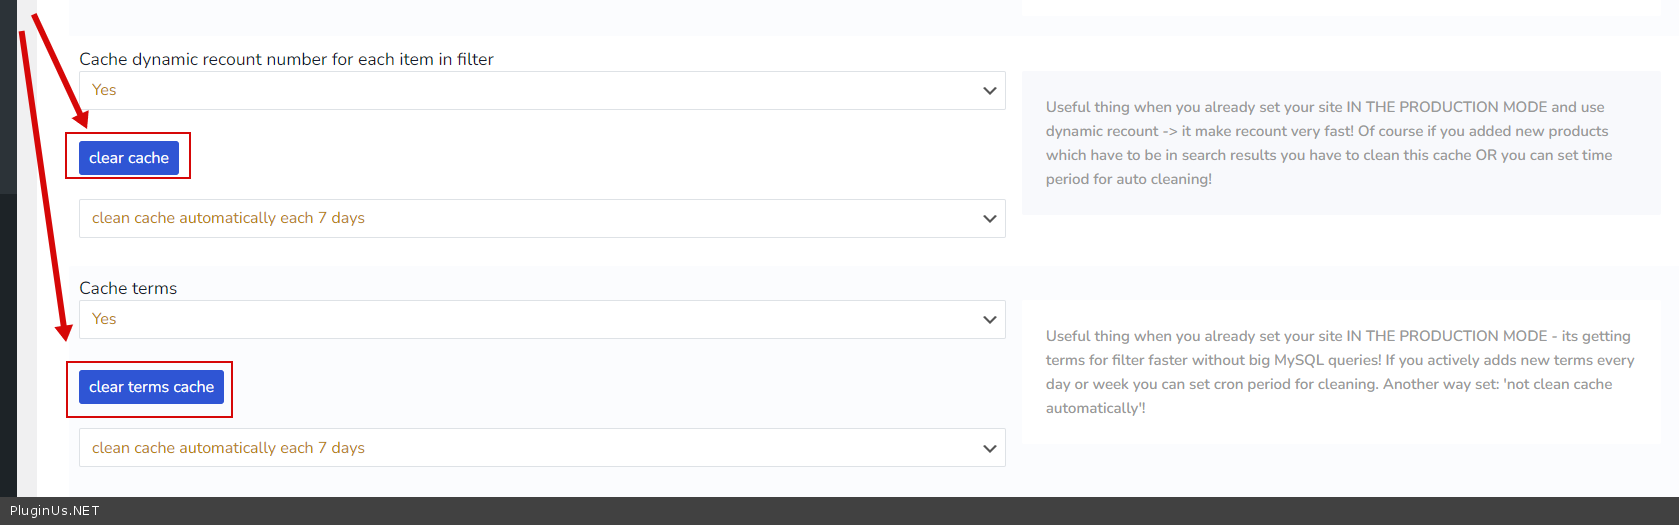Viewport: 1679px width, 525px height.
Task: Click chevron arrow of Cache terms Yes dropdown
Action: coord(989,320)
